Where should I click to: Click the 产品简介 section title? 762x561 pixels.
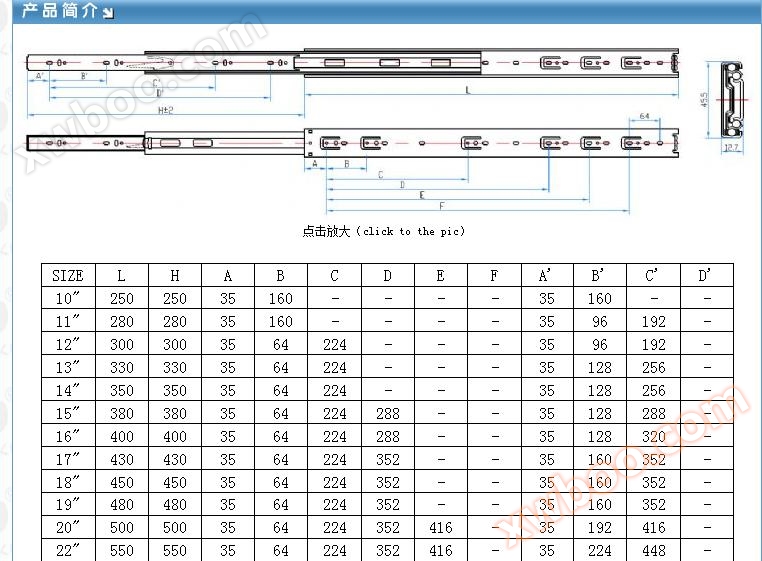pos(58,12)
